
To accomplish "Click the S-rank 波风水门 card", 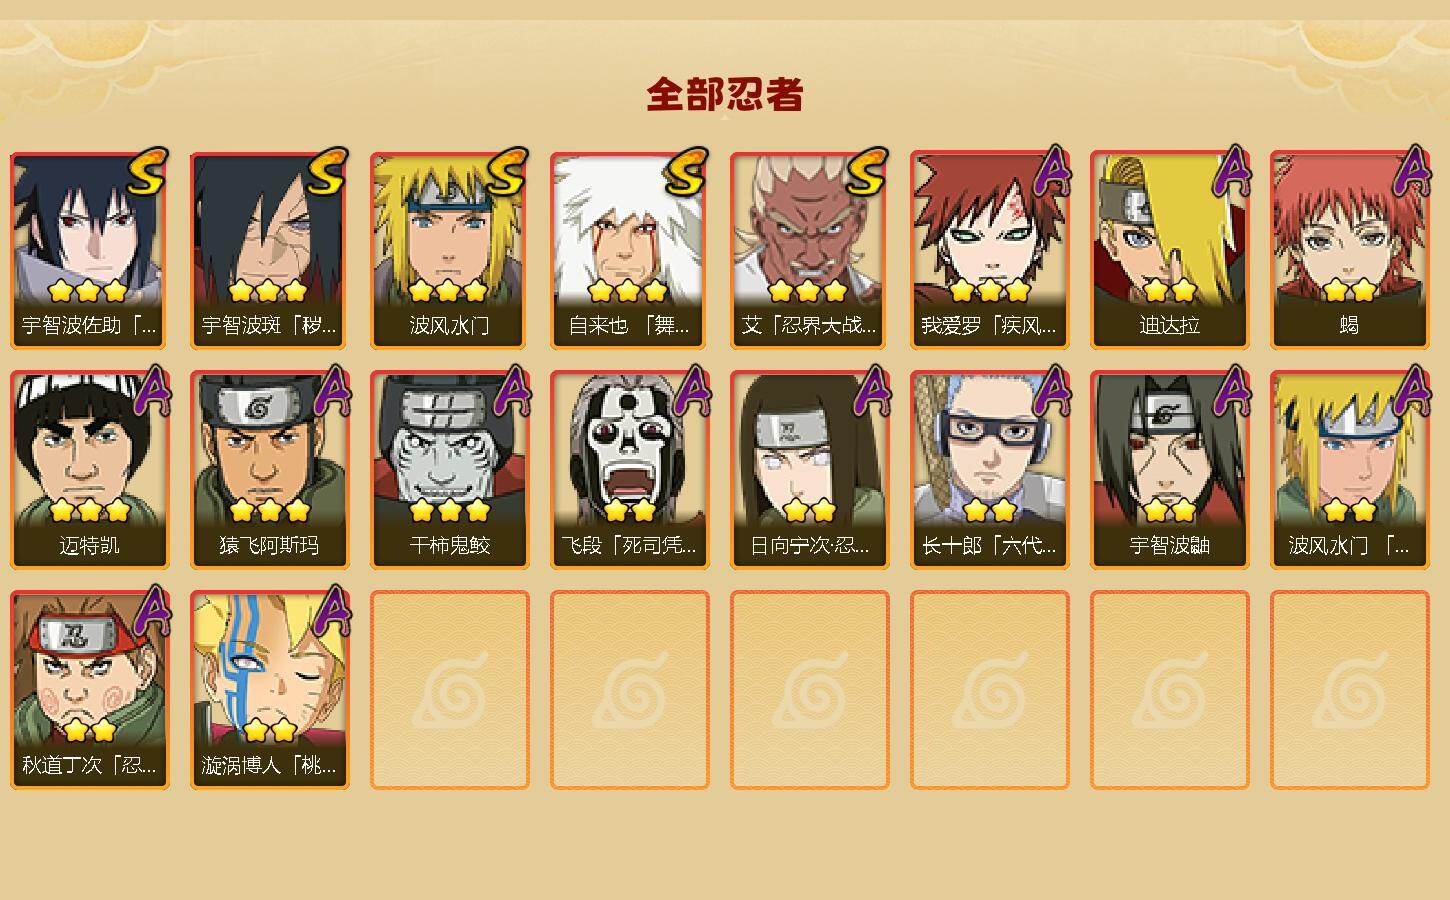I will 450,250.
